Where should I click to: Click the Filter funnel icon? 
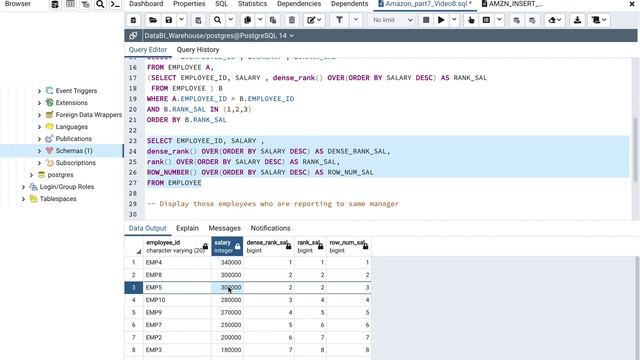coord(339,20)
